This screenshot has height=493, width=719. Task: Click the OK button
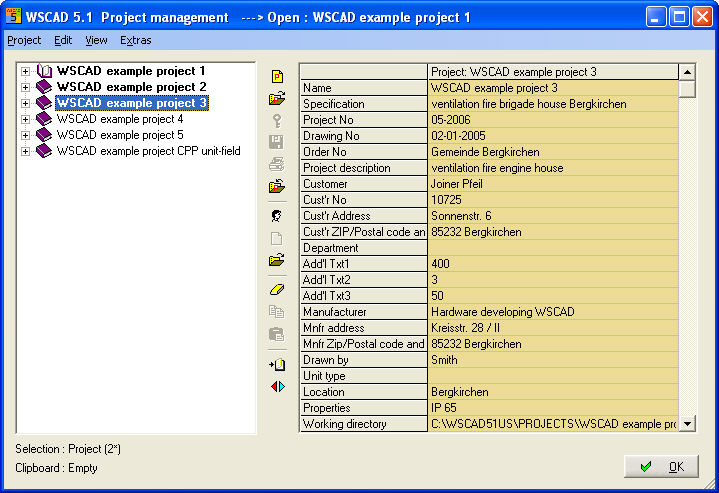tap(661, 466)
